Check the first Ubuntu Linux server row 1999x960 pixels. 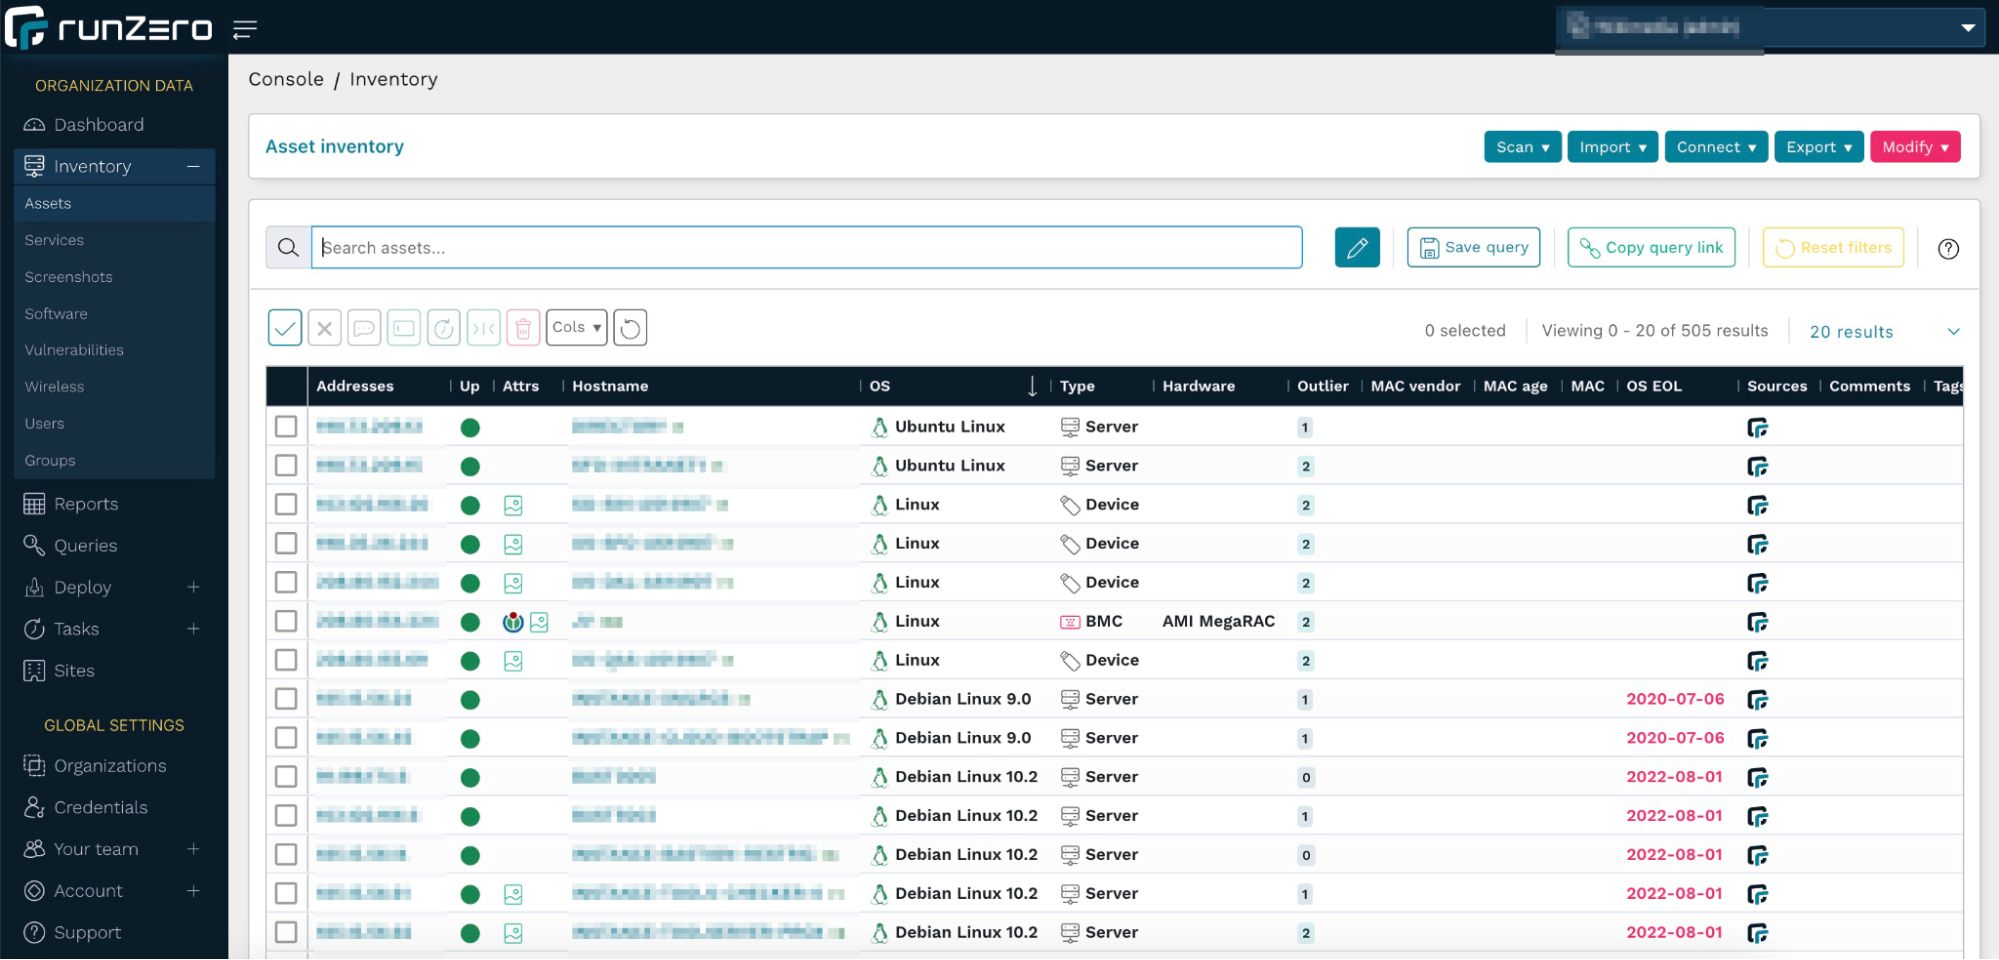286,427
